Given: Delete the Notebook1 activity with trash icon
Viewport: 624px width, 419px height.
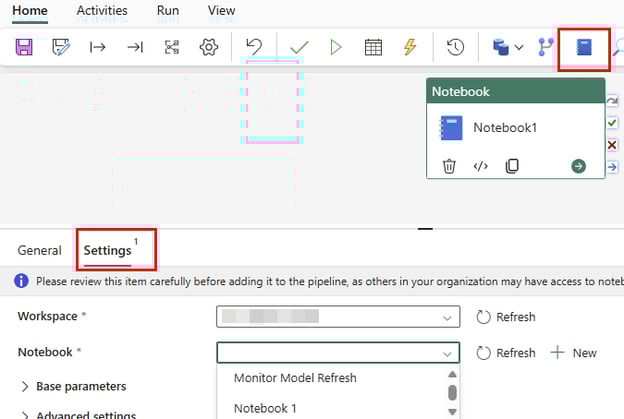Looking at the screenshot, I should [x=449, y=166].
